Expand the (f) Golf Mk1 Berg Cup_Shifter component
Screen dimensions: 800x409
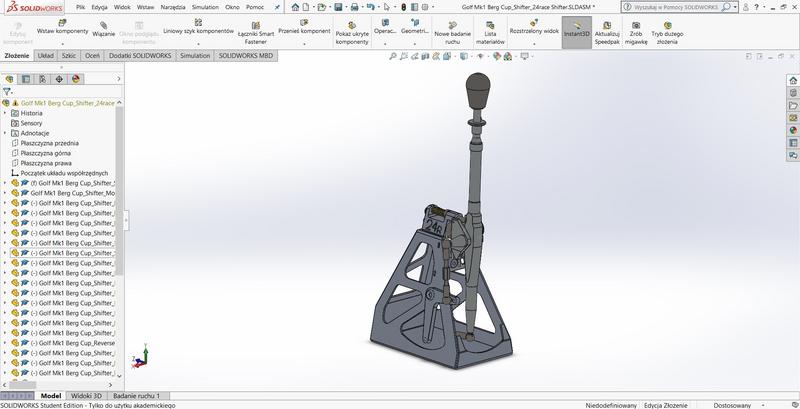pos(5,183)
